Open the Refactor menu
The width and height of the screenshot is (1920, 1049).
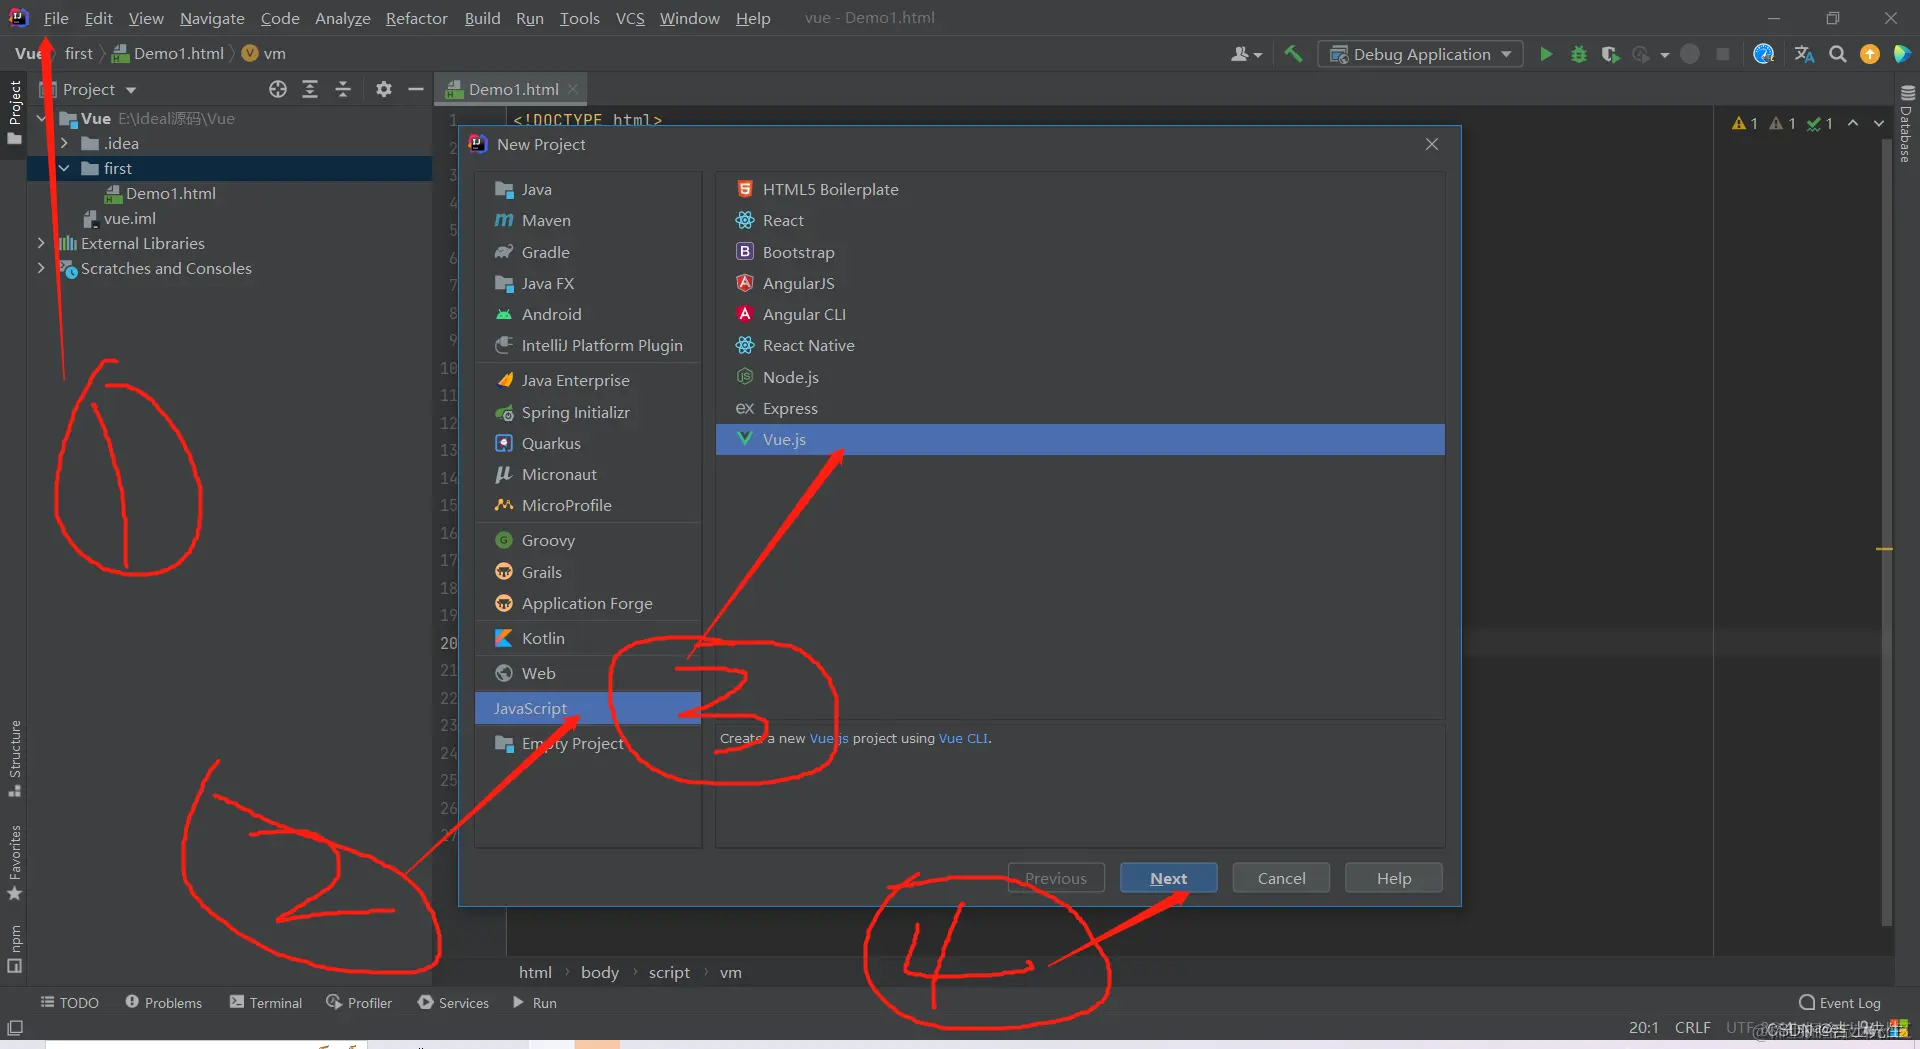(x=416, y=18)
